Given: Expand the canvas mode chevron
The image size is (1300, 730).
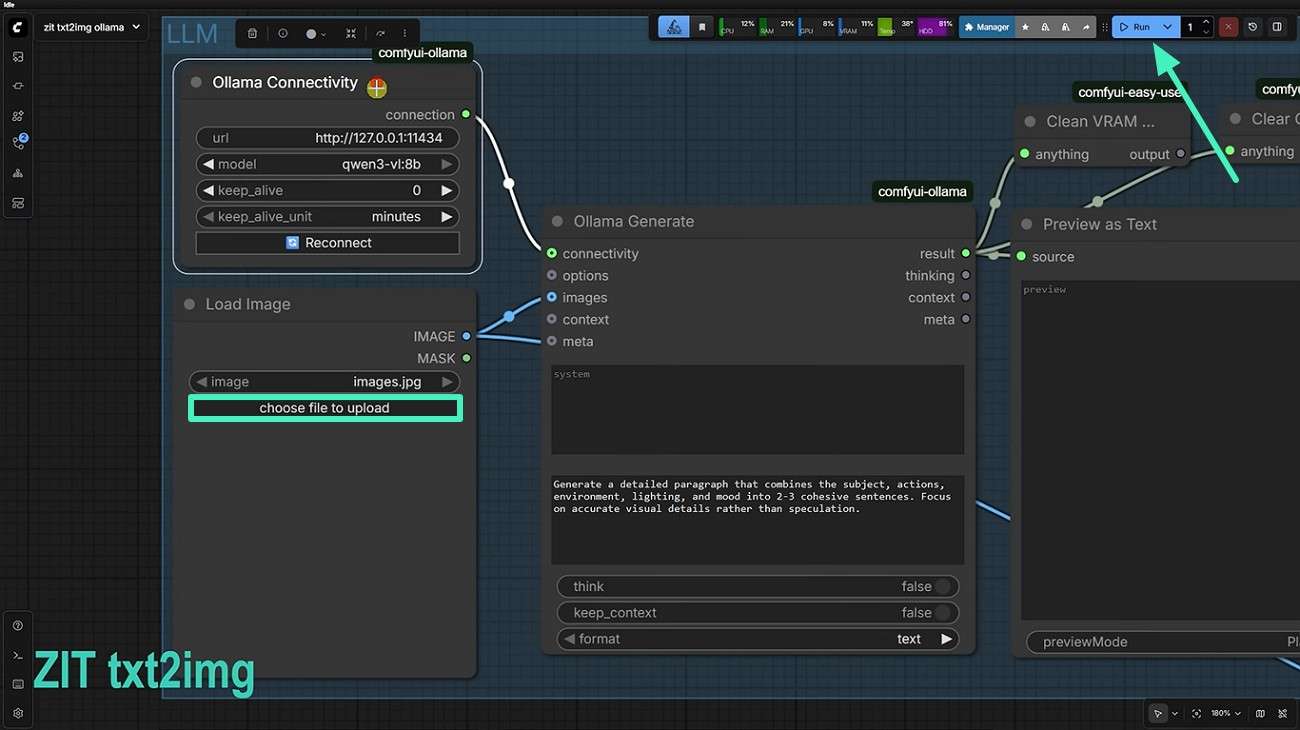Looking at the screenshot, I should pos(1174,714).
